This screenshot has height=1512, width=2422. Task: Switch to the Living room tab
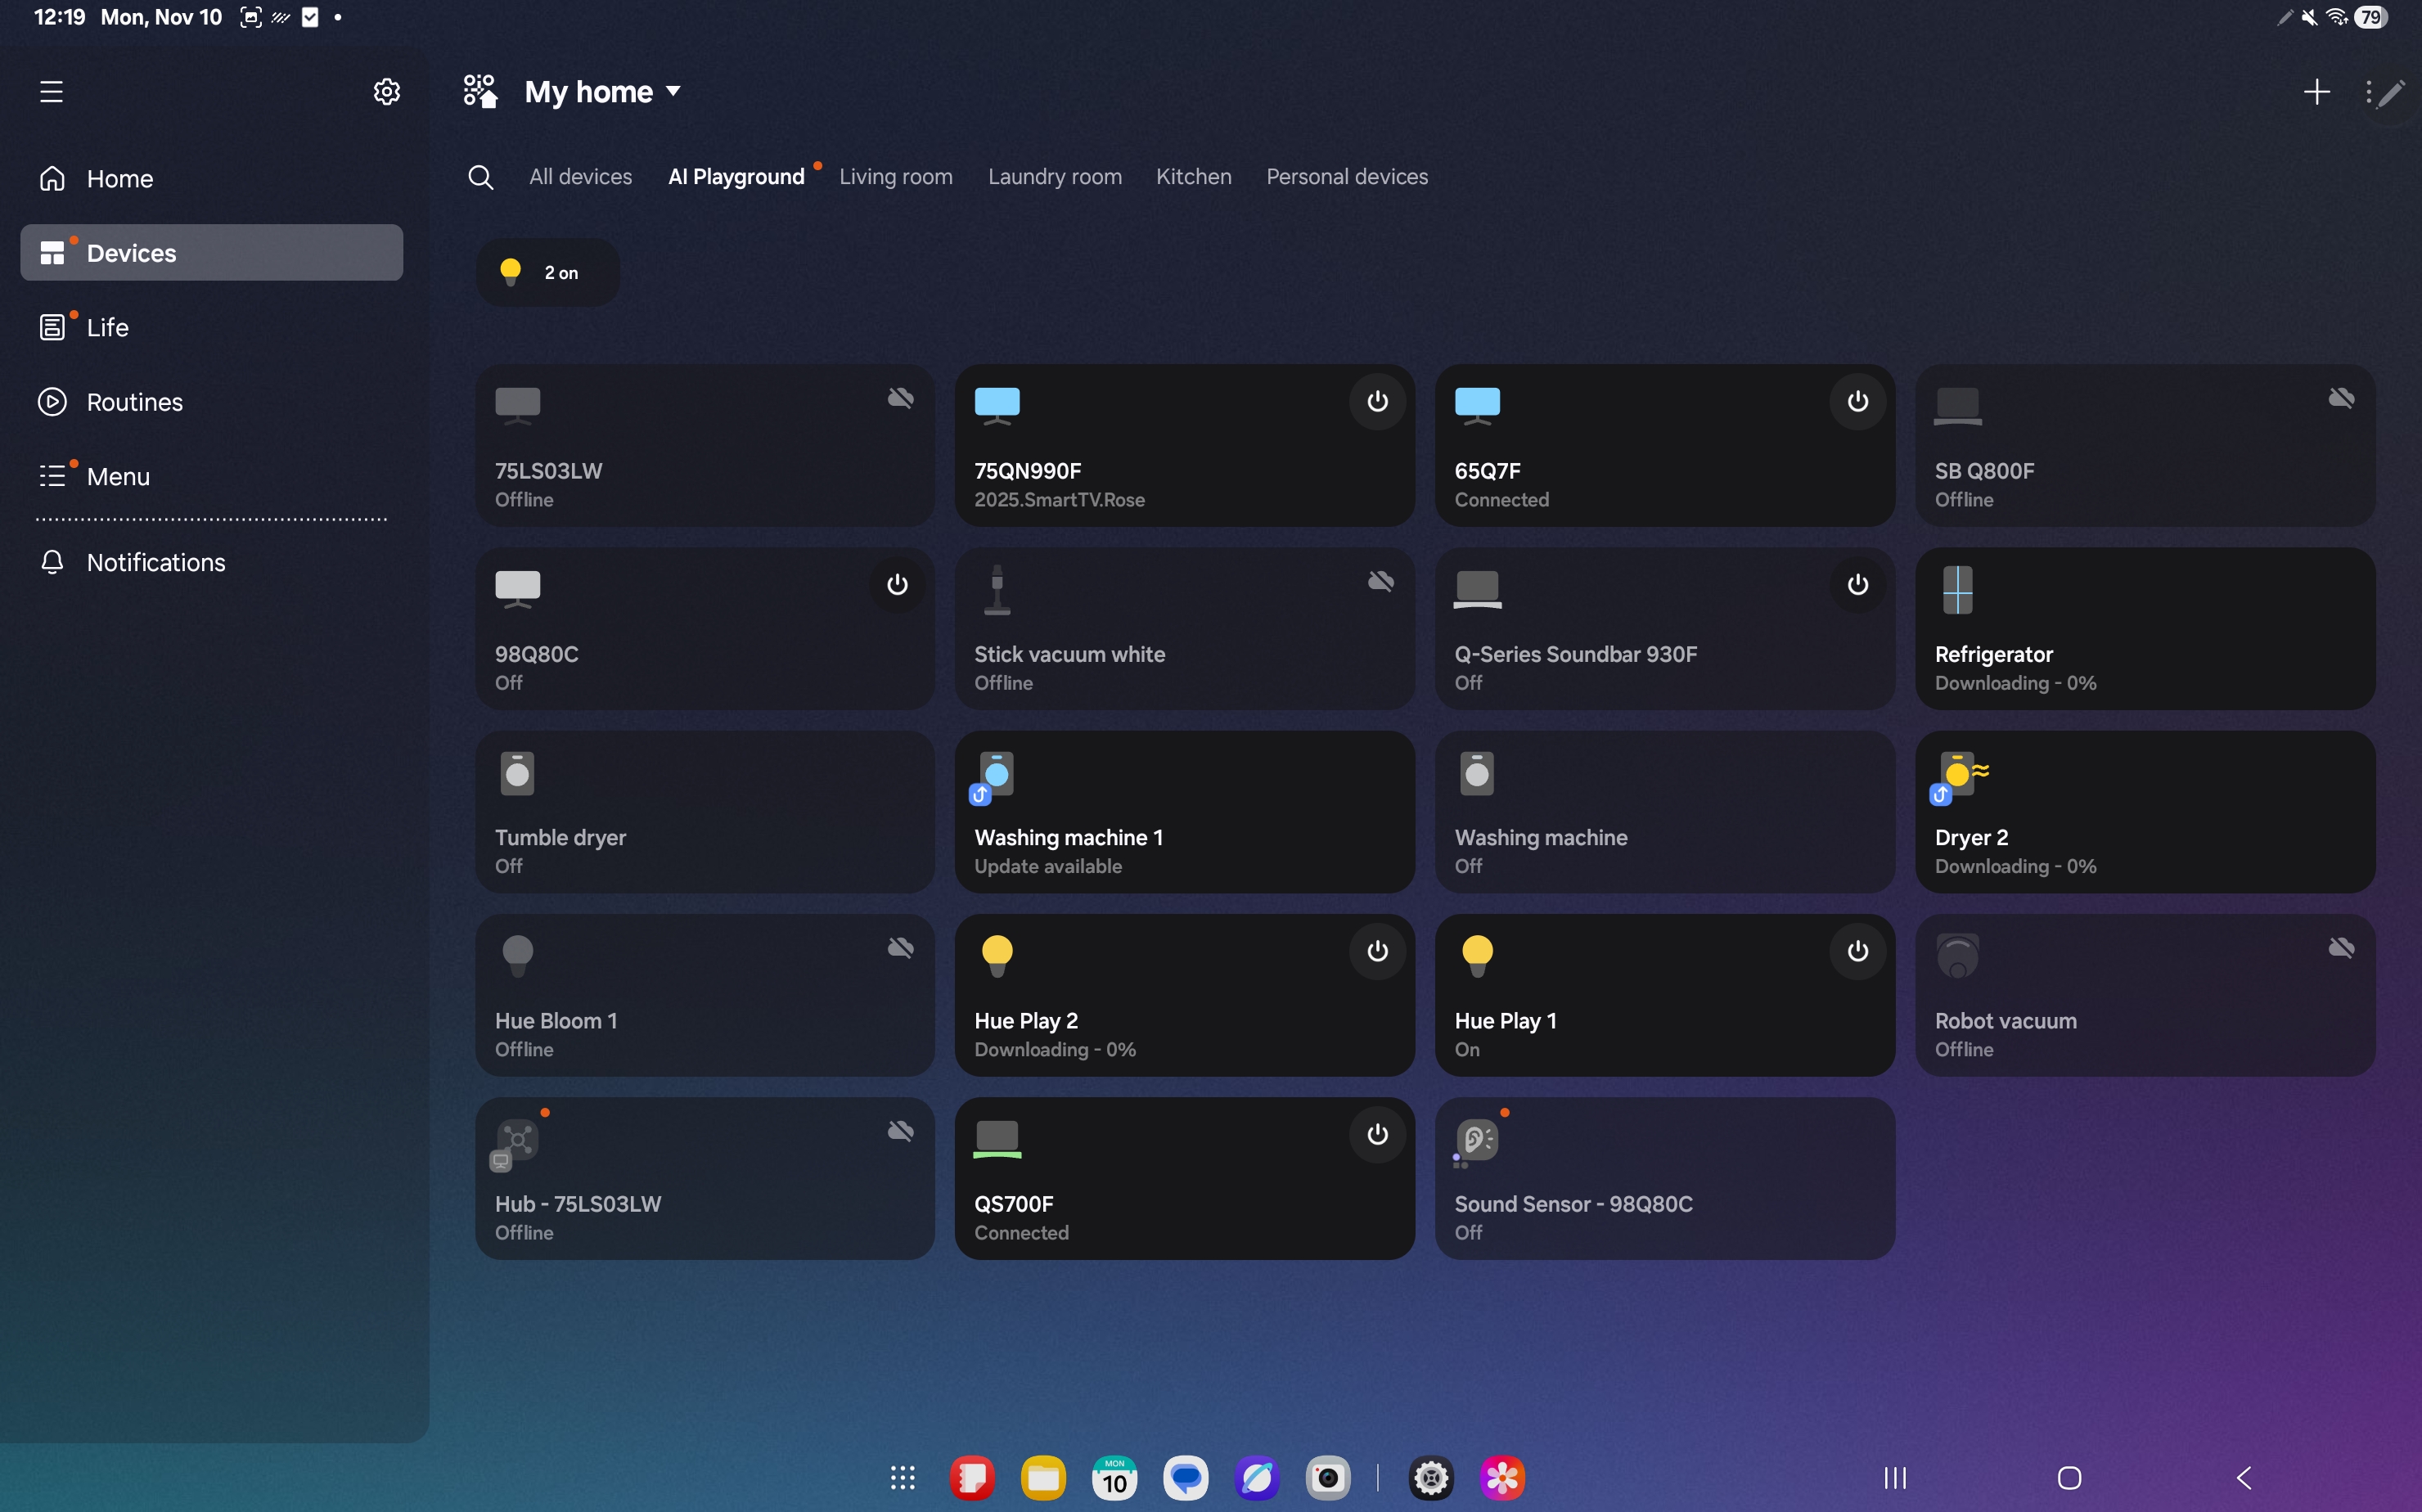point(895,177)
